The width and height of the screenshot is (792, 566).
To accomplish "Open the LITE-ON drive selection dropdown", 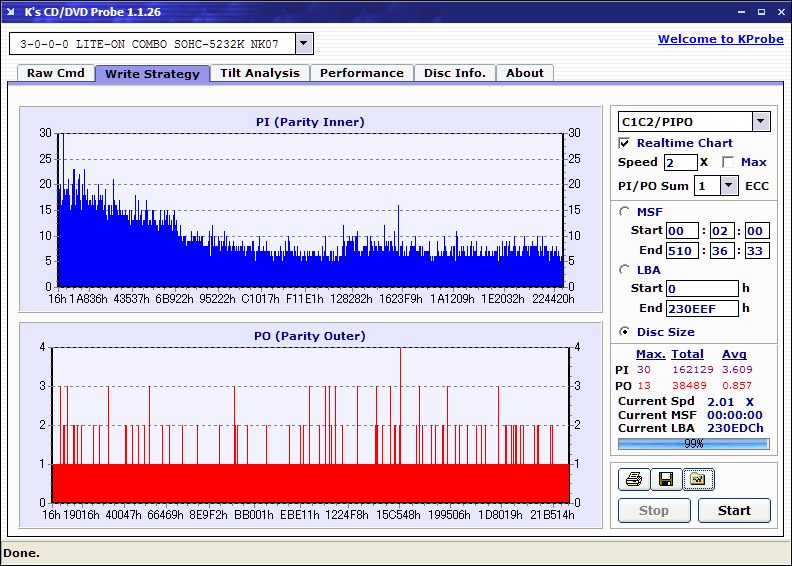I will pyautogui.click(x=304, y=44).
